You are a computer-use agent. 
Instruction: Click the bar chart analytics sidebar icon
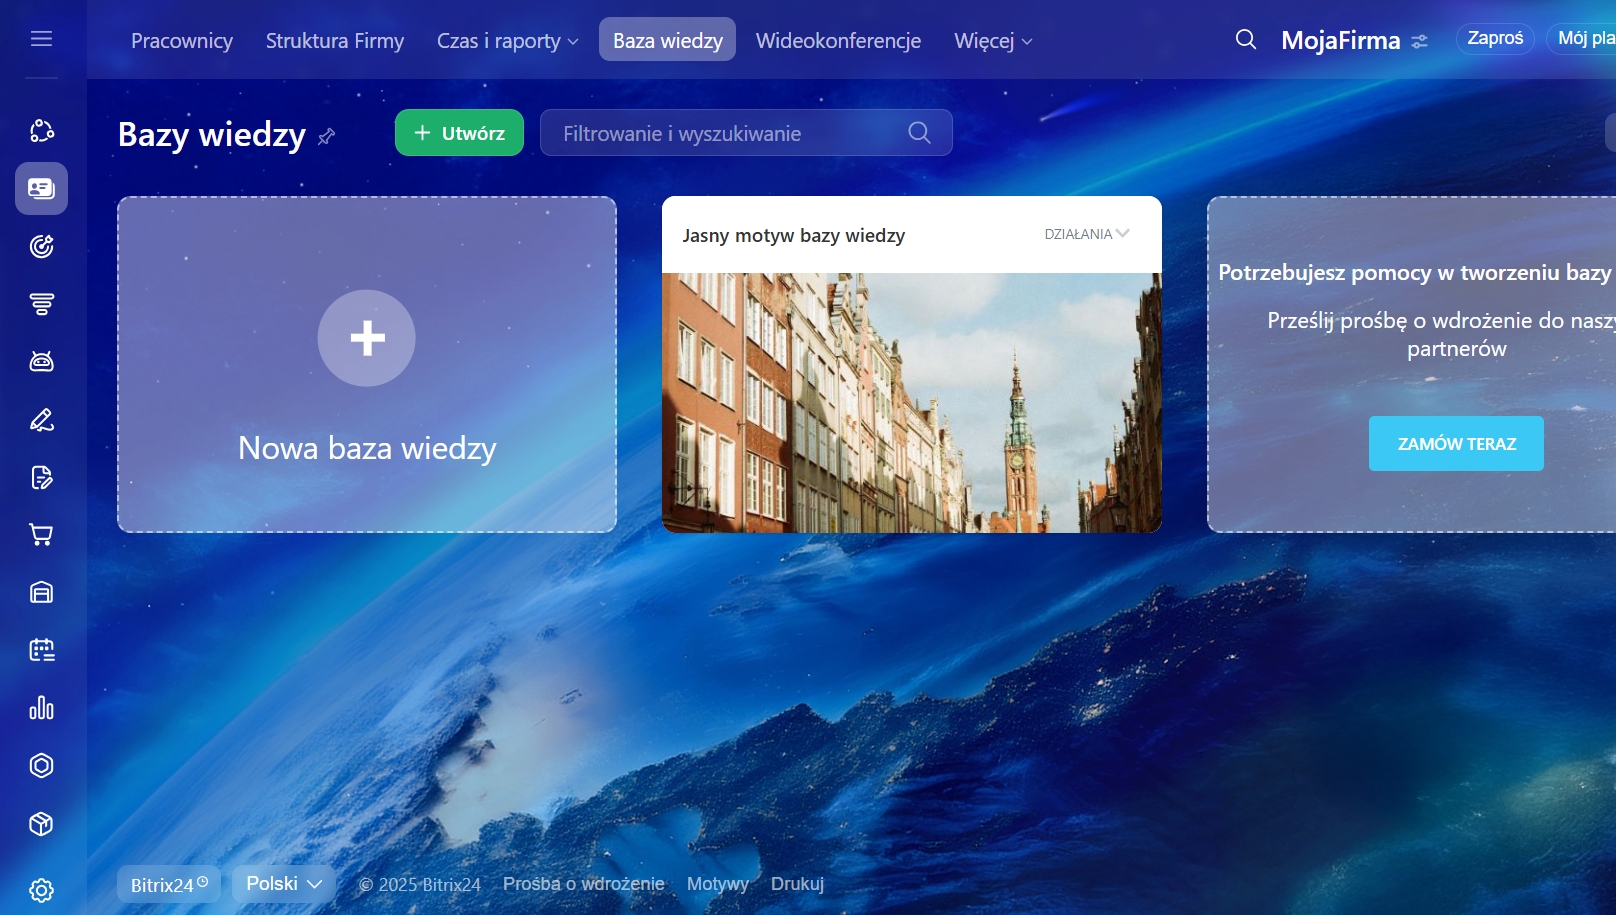coord(41,708)
